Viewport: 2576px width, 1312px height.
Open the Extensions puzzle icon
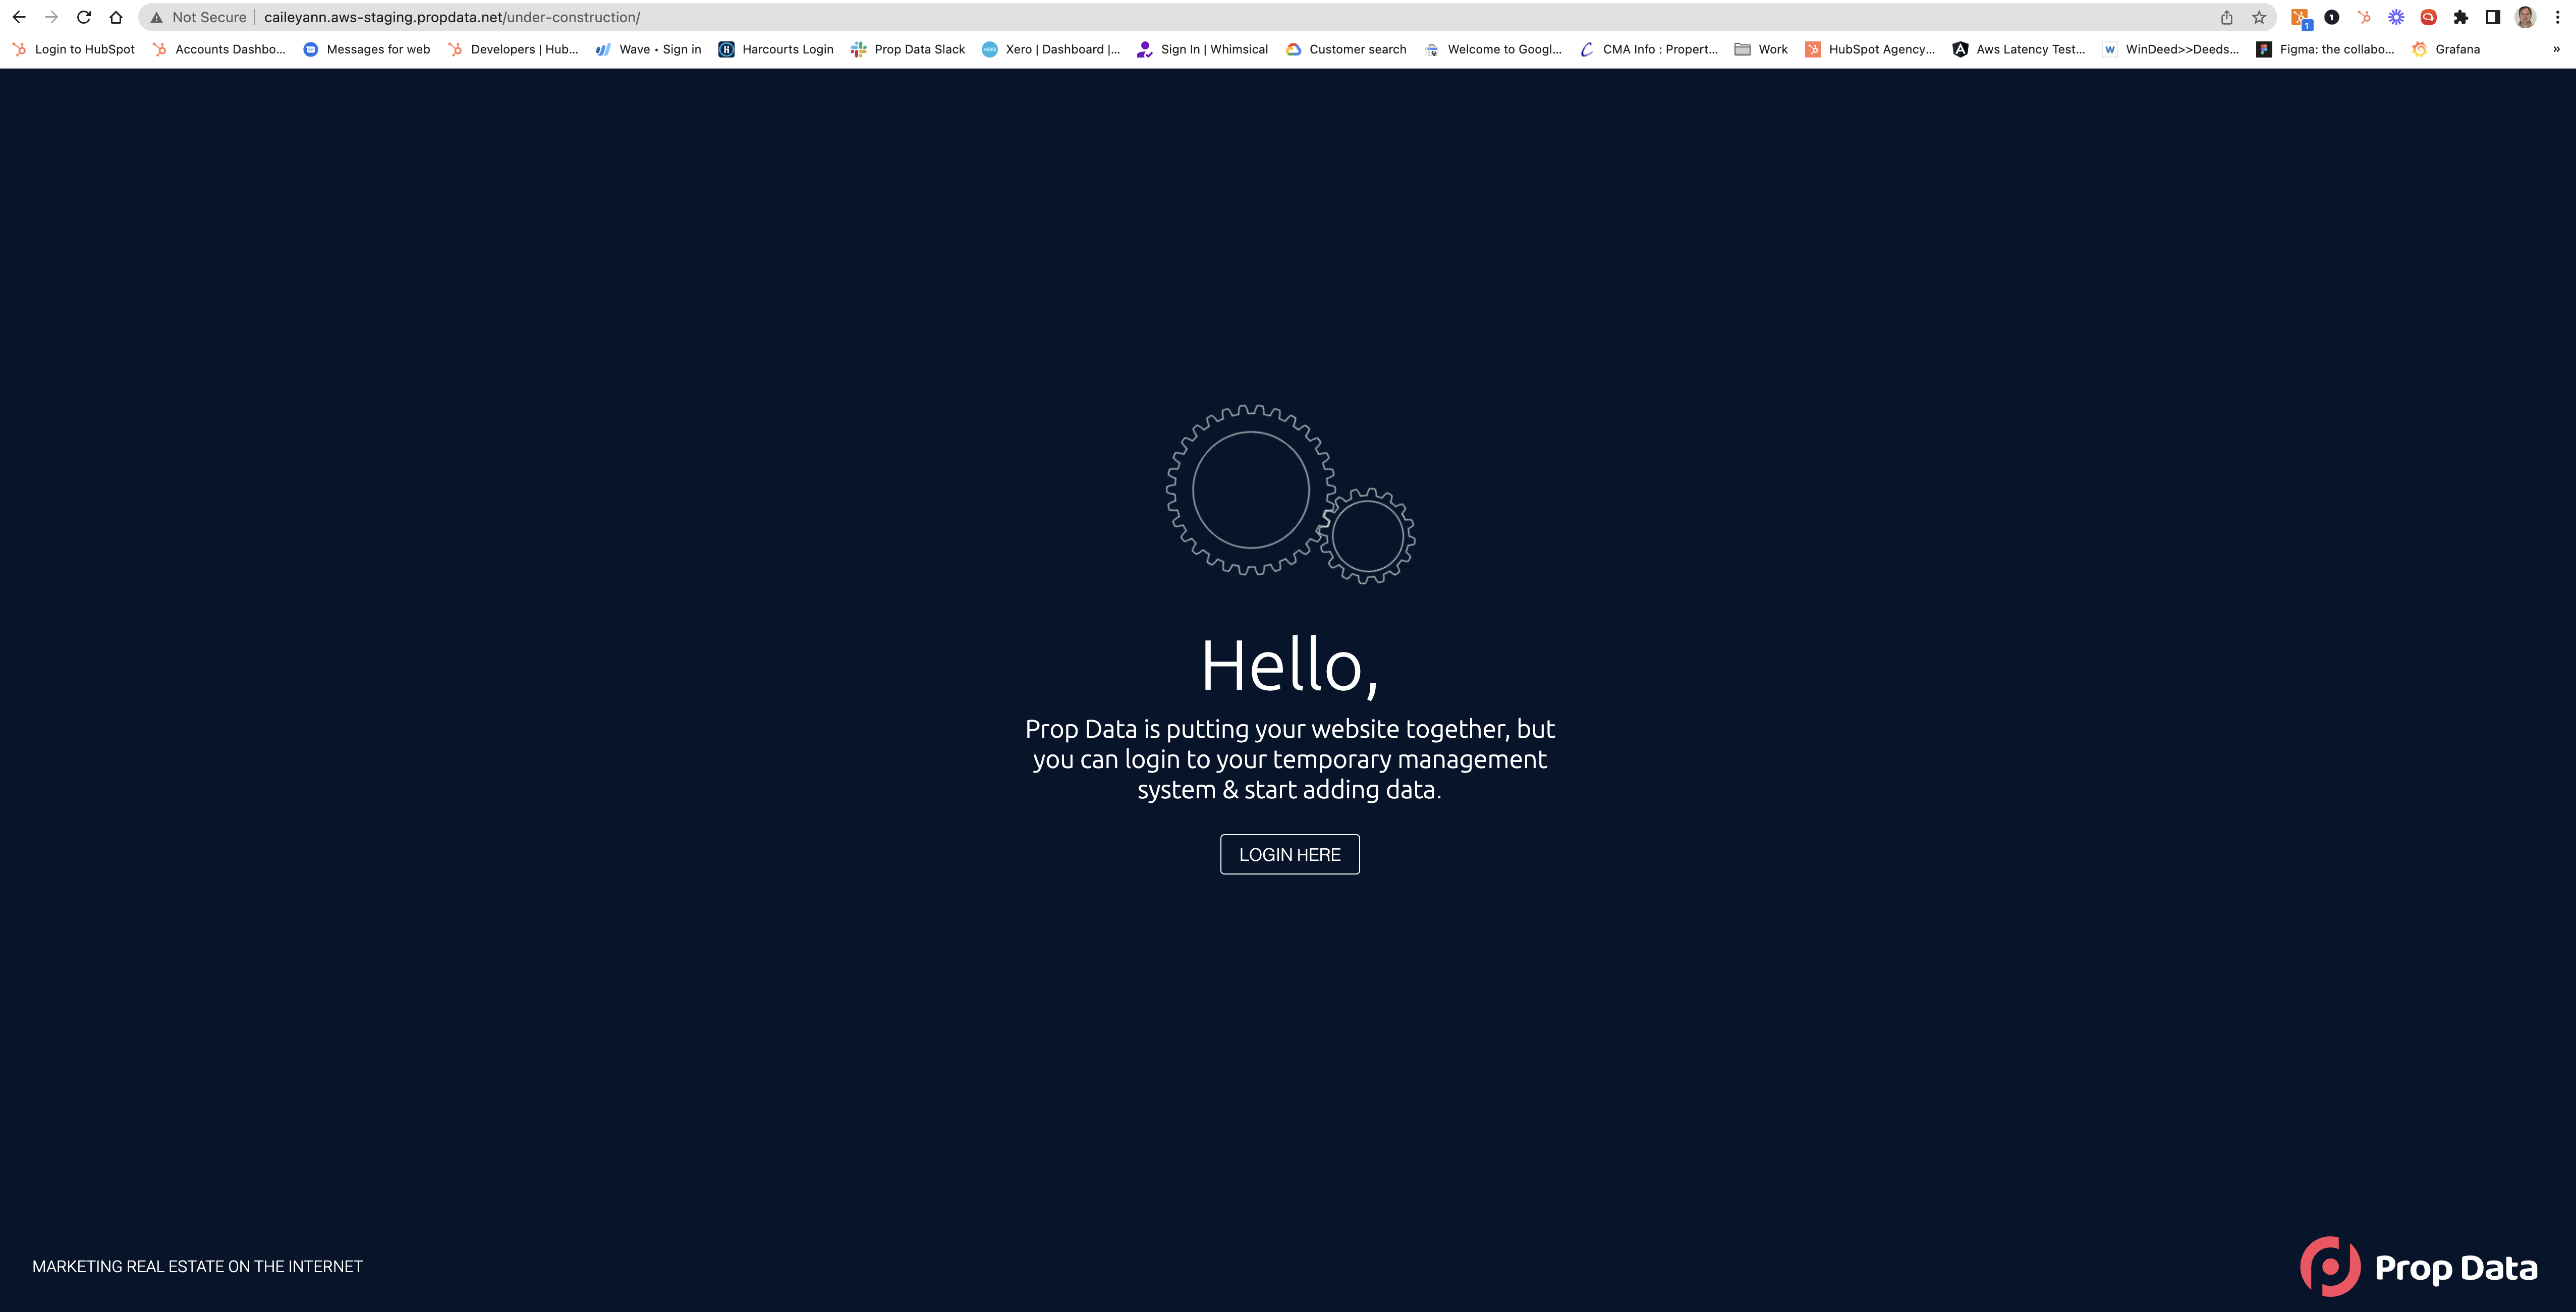(2461, 17)
